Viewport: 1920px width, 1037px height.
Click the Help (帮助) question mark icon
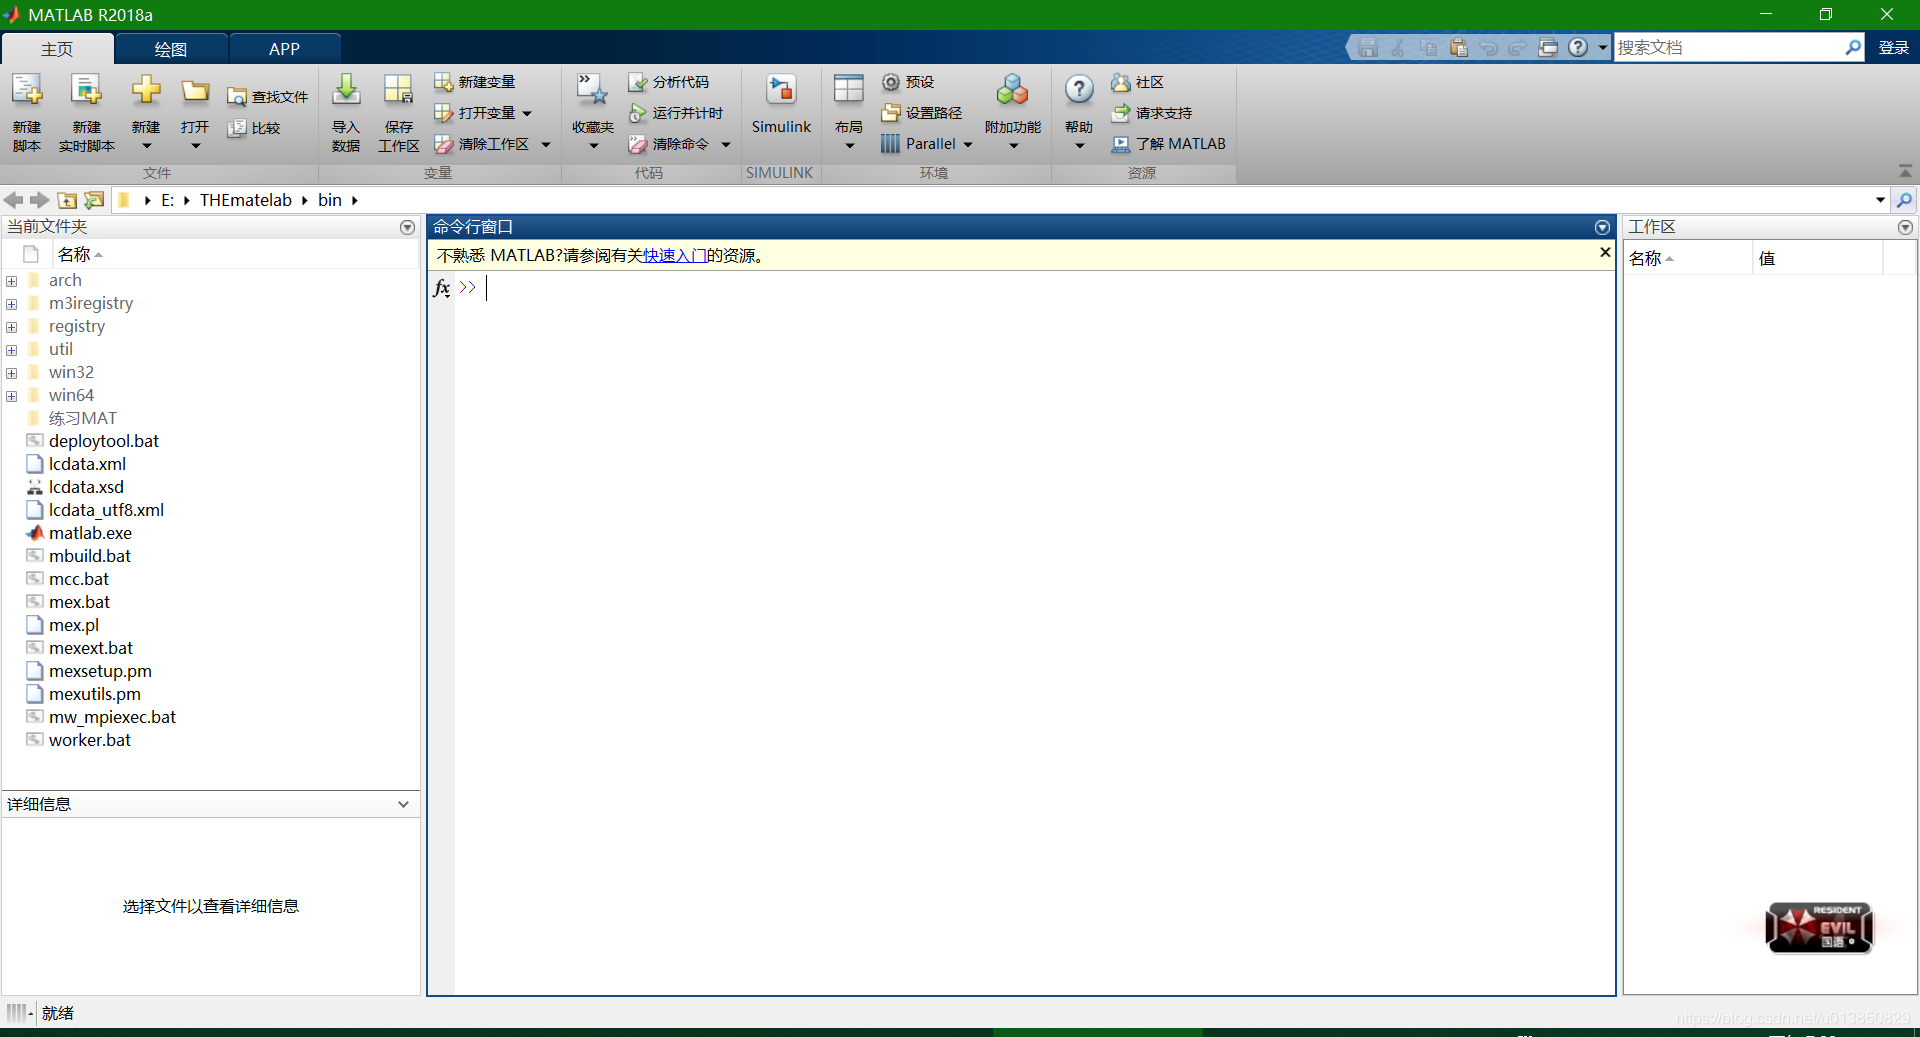(1079, 90)
